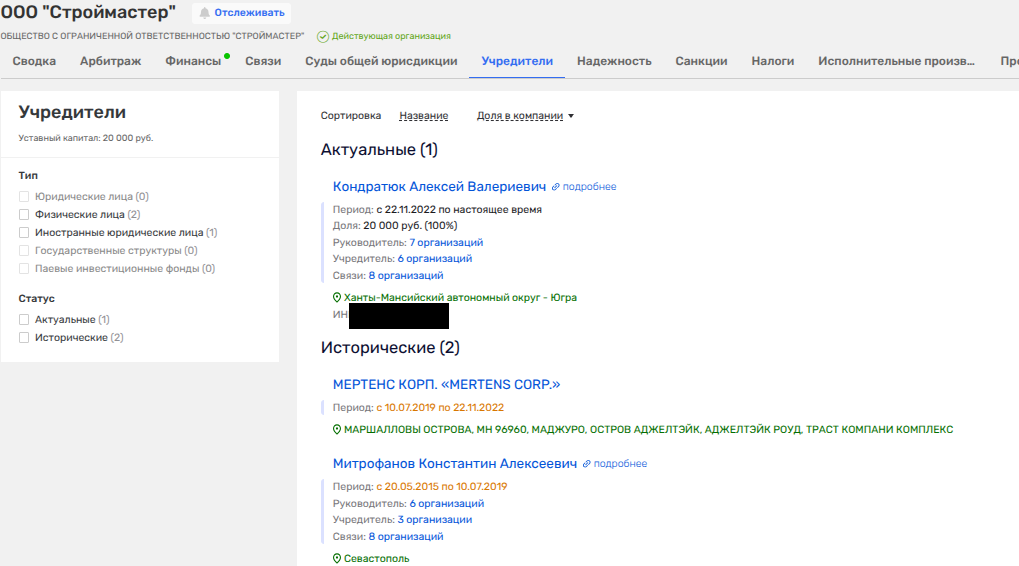Toggle the Физические лица checkbox
This screenshot has width=1019, height=566.
pos(25,214)
